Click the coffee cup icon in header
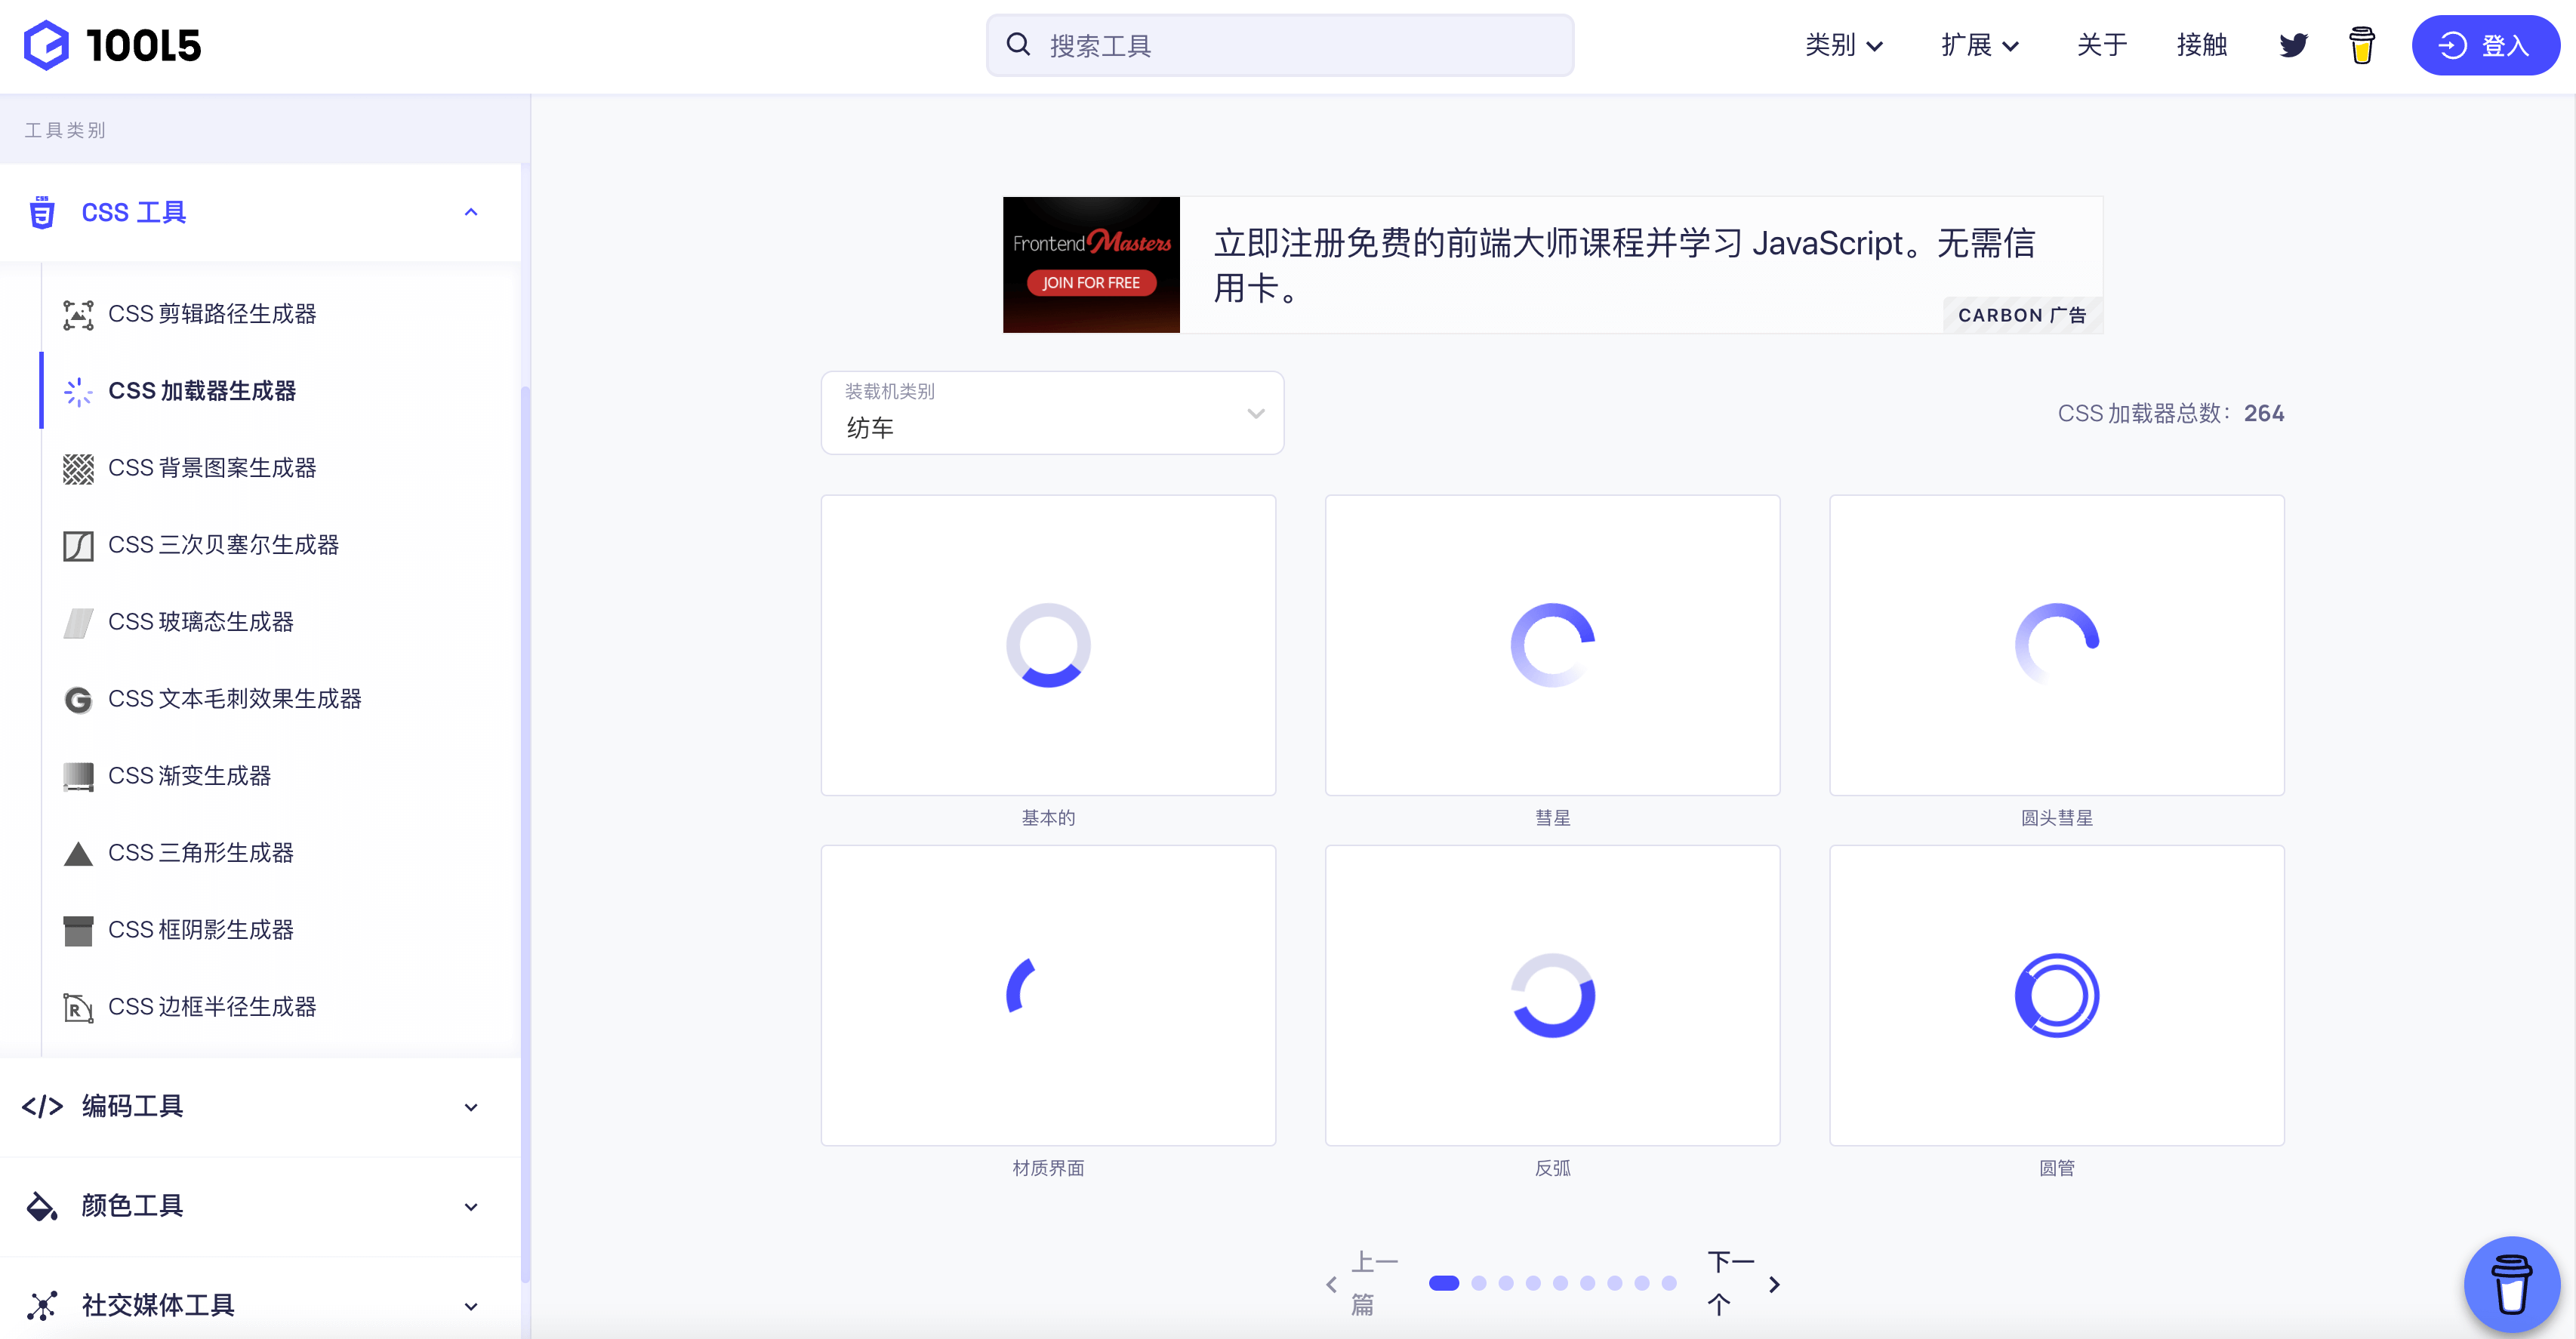2576x1339 pixels. pos(2361,45)
